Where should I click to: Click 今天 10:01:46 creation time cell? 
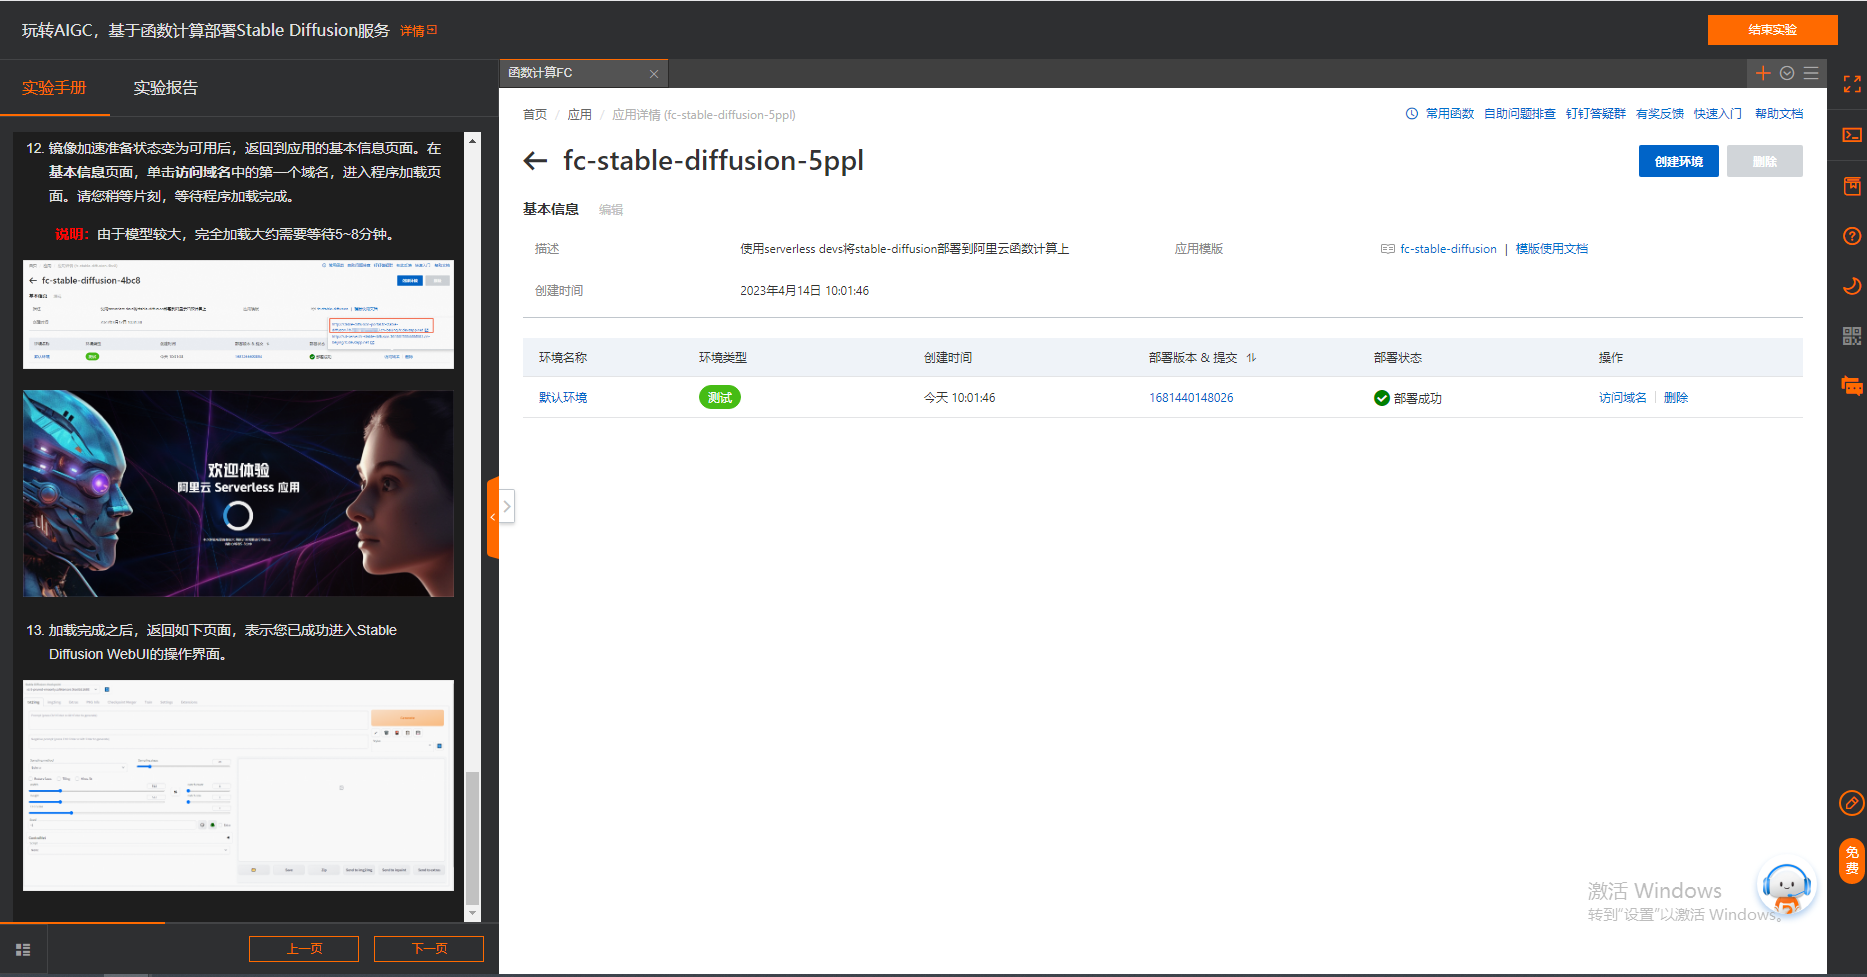(959, 398)
